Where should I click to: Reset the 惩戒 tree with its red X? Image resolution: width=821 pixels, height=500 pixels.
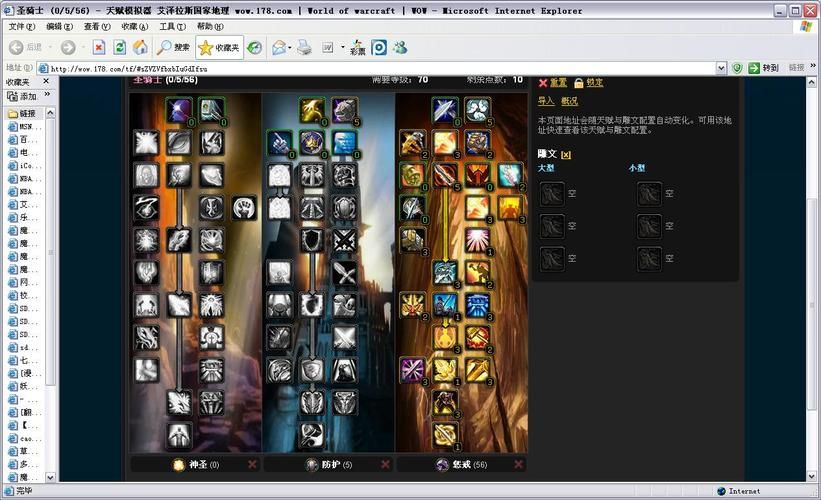pyautogui.click(x=518, y=464)
